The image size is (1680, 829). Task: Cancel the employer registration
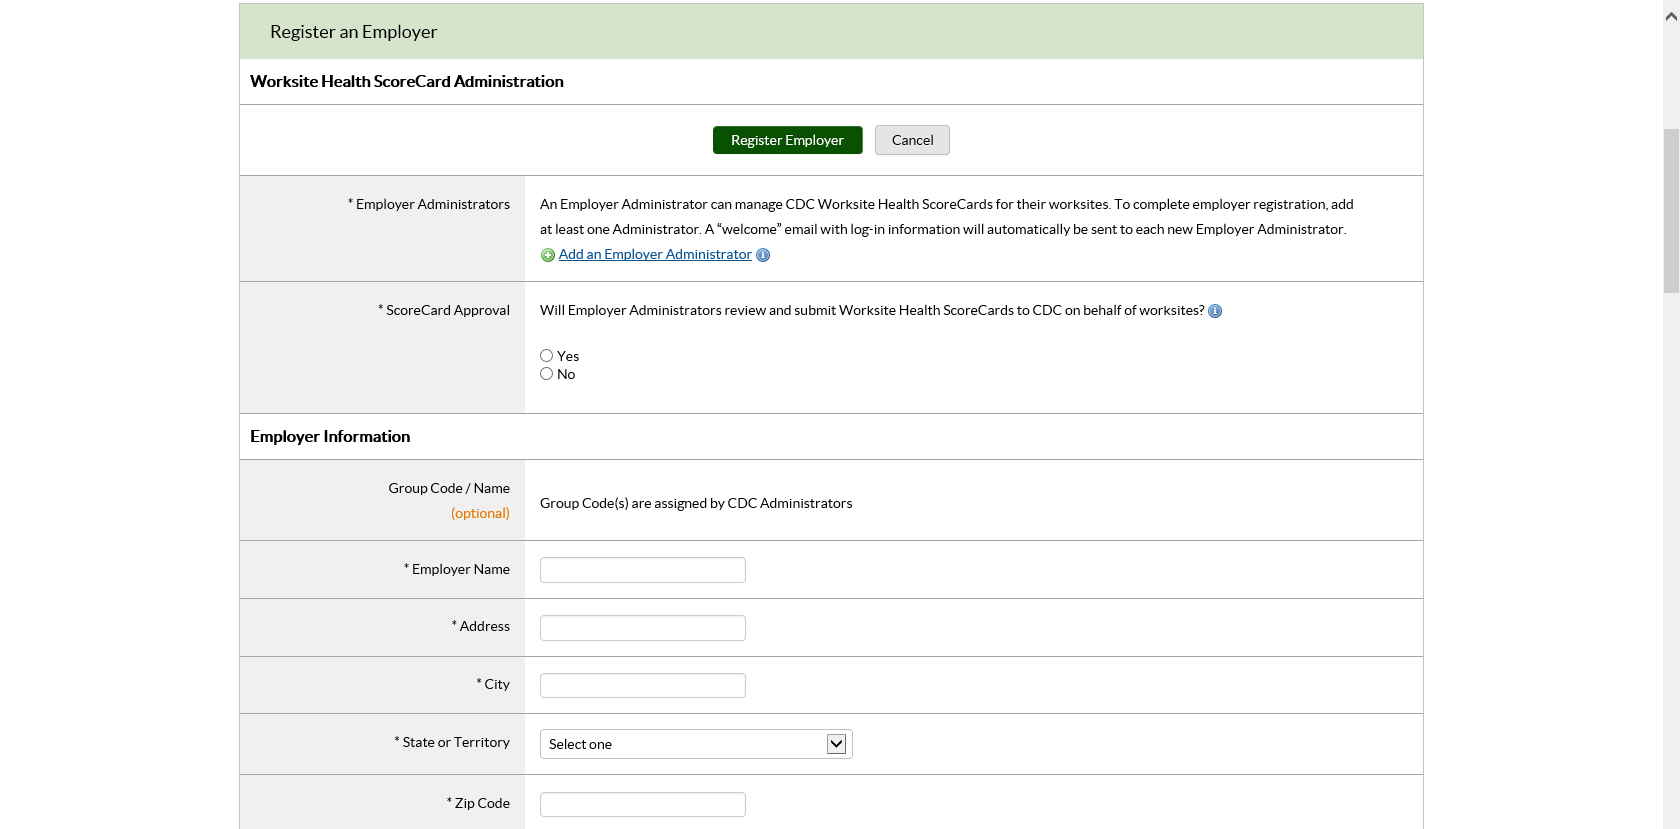coord(912,140)
